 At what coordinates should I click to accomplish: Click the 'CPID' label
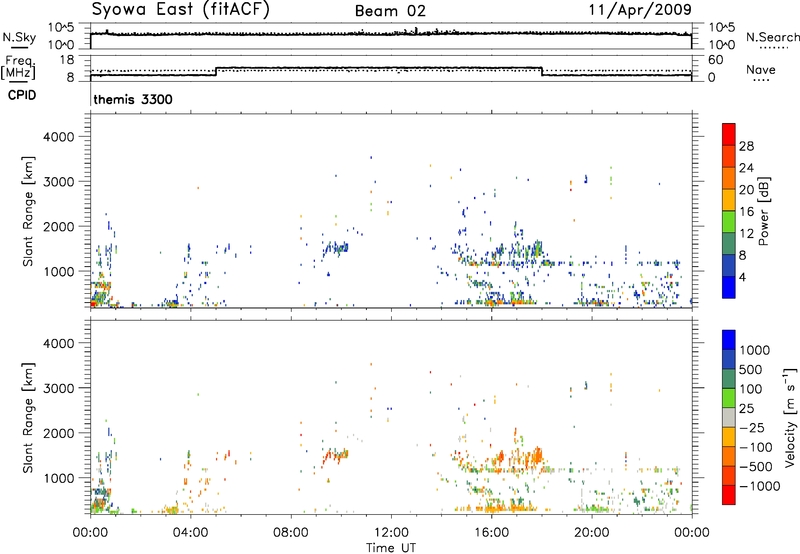pyautogui.click(x=22, y=95)
